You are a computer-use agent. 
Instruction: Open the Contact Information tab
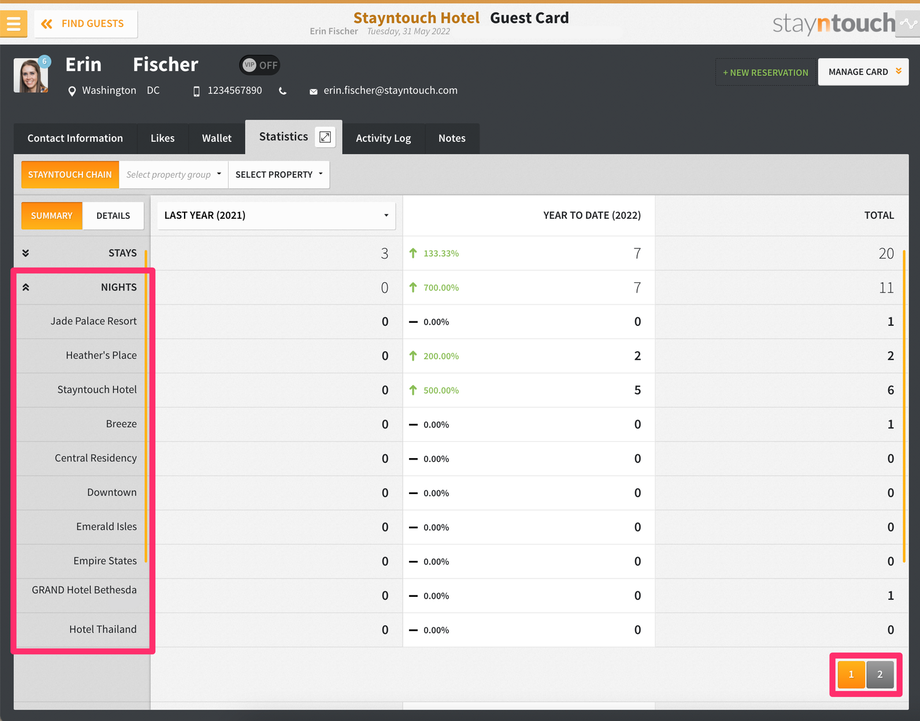[x=75, y=138]
